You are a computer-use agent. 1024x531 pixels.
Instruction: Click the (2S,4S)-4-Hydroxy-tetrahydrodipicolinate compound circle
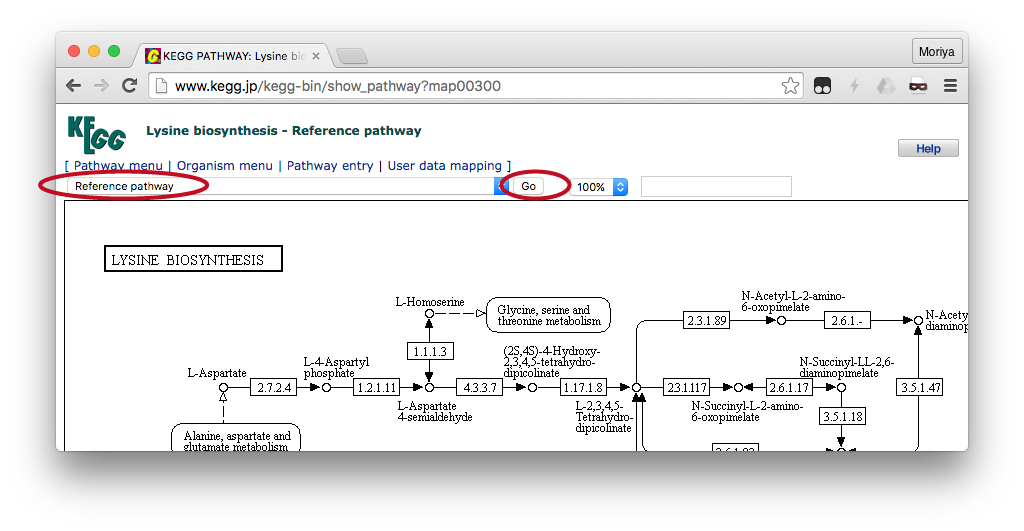tap(532, 387)
